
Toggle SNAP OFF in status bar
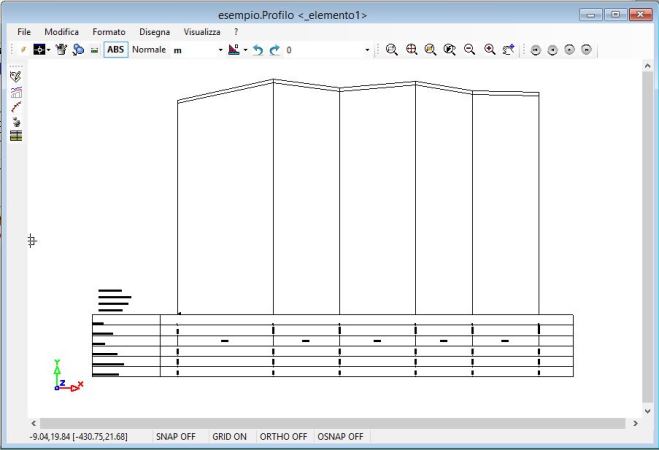tap(175, 437)
